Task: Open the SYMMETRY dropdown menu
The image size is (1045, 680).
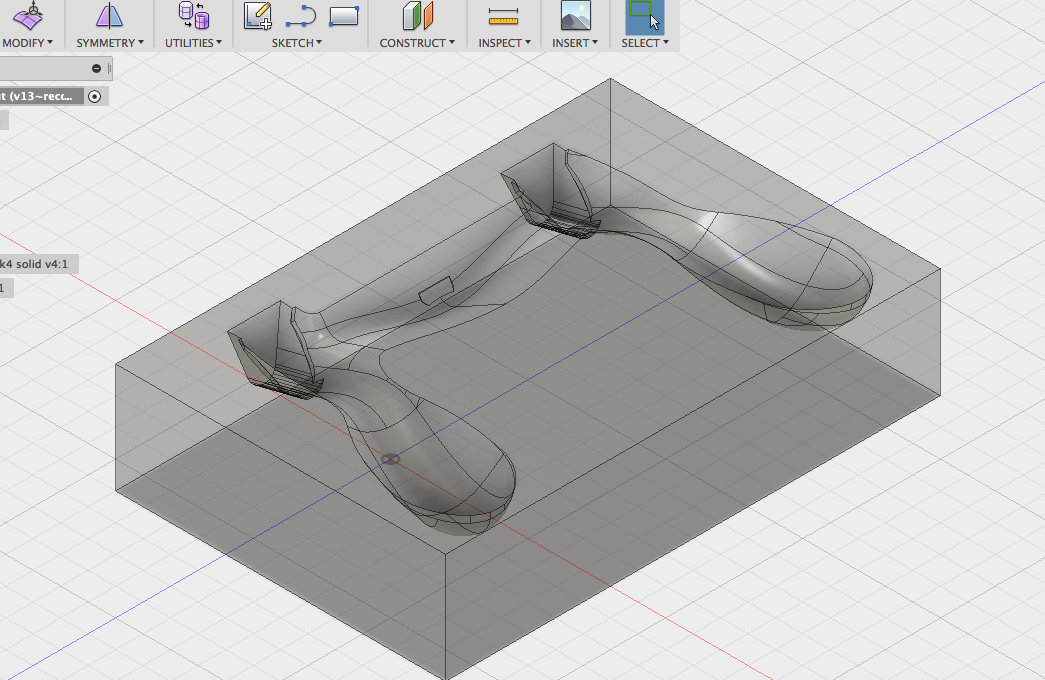Action: coord(110,43)
